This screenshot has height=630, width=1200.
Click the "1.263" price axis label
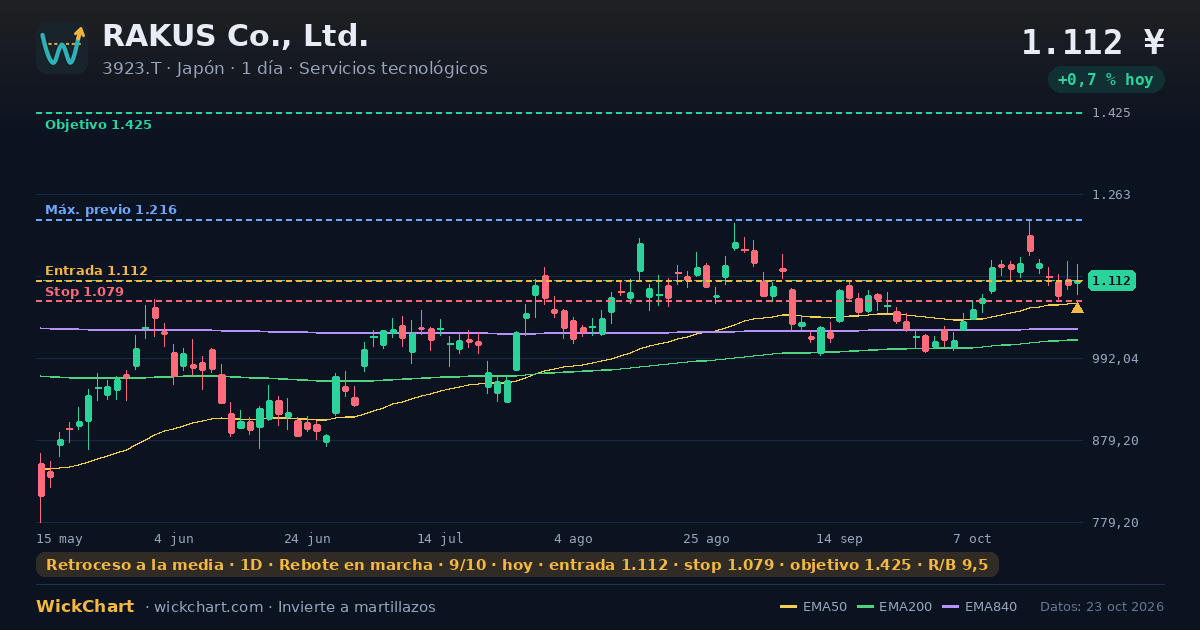1111,195
